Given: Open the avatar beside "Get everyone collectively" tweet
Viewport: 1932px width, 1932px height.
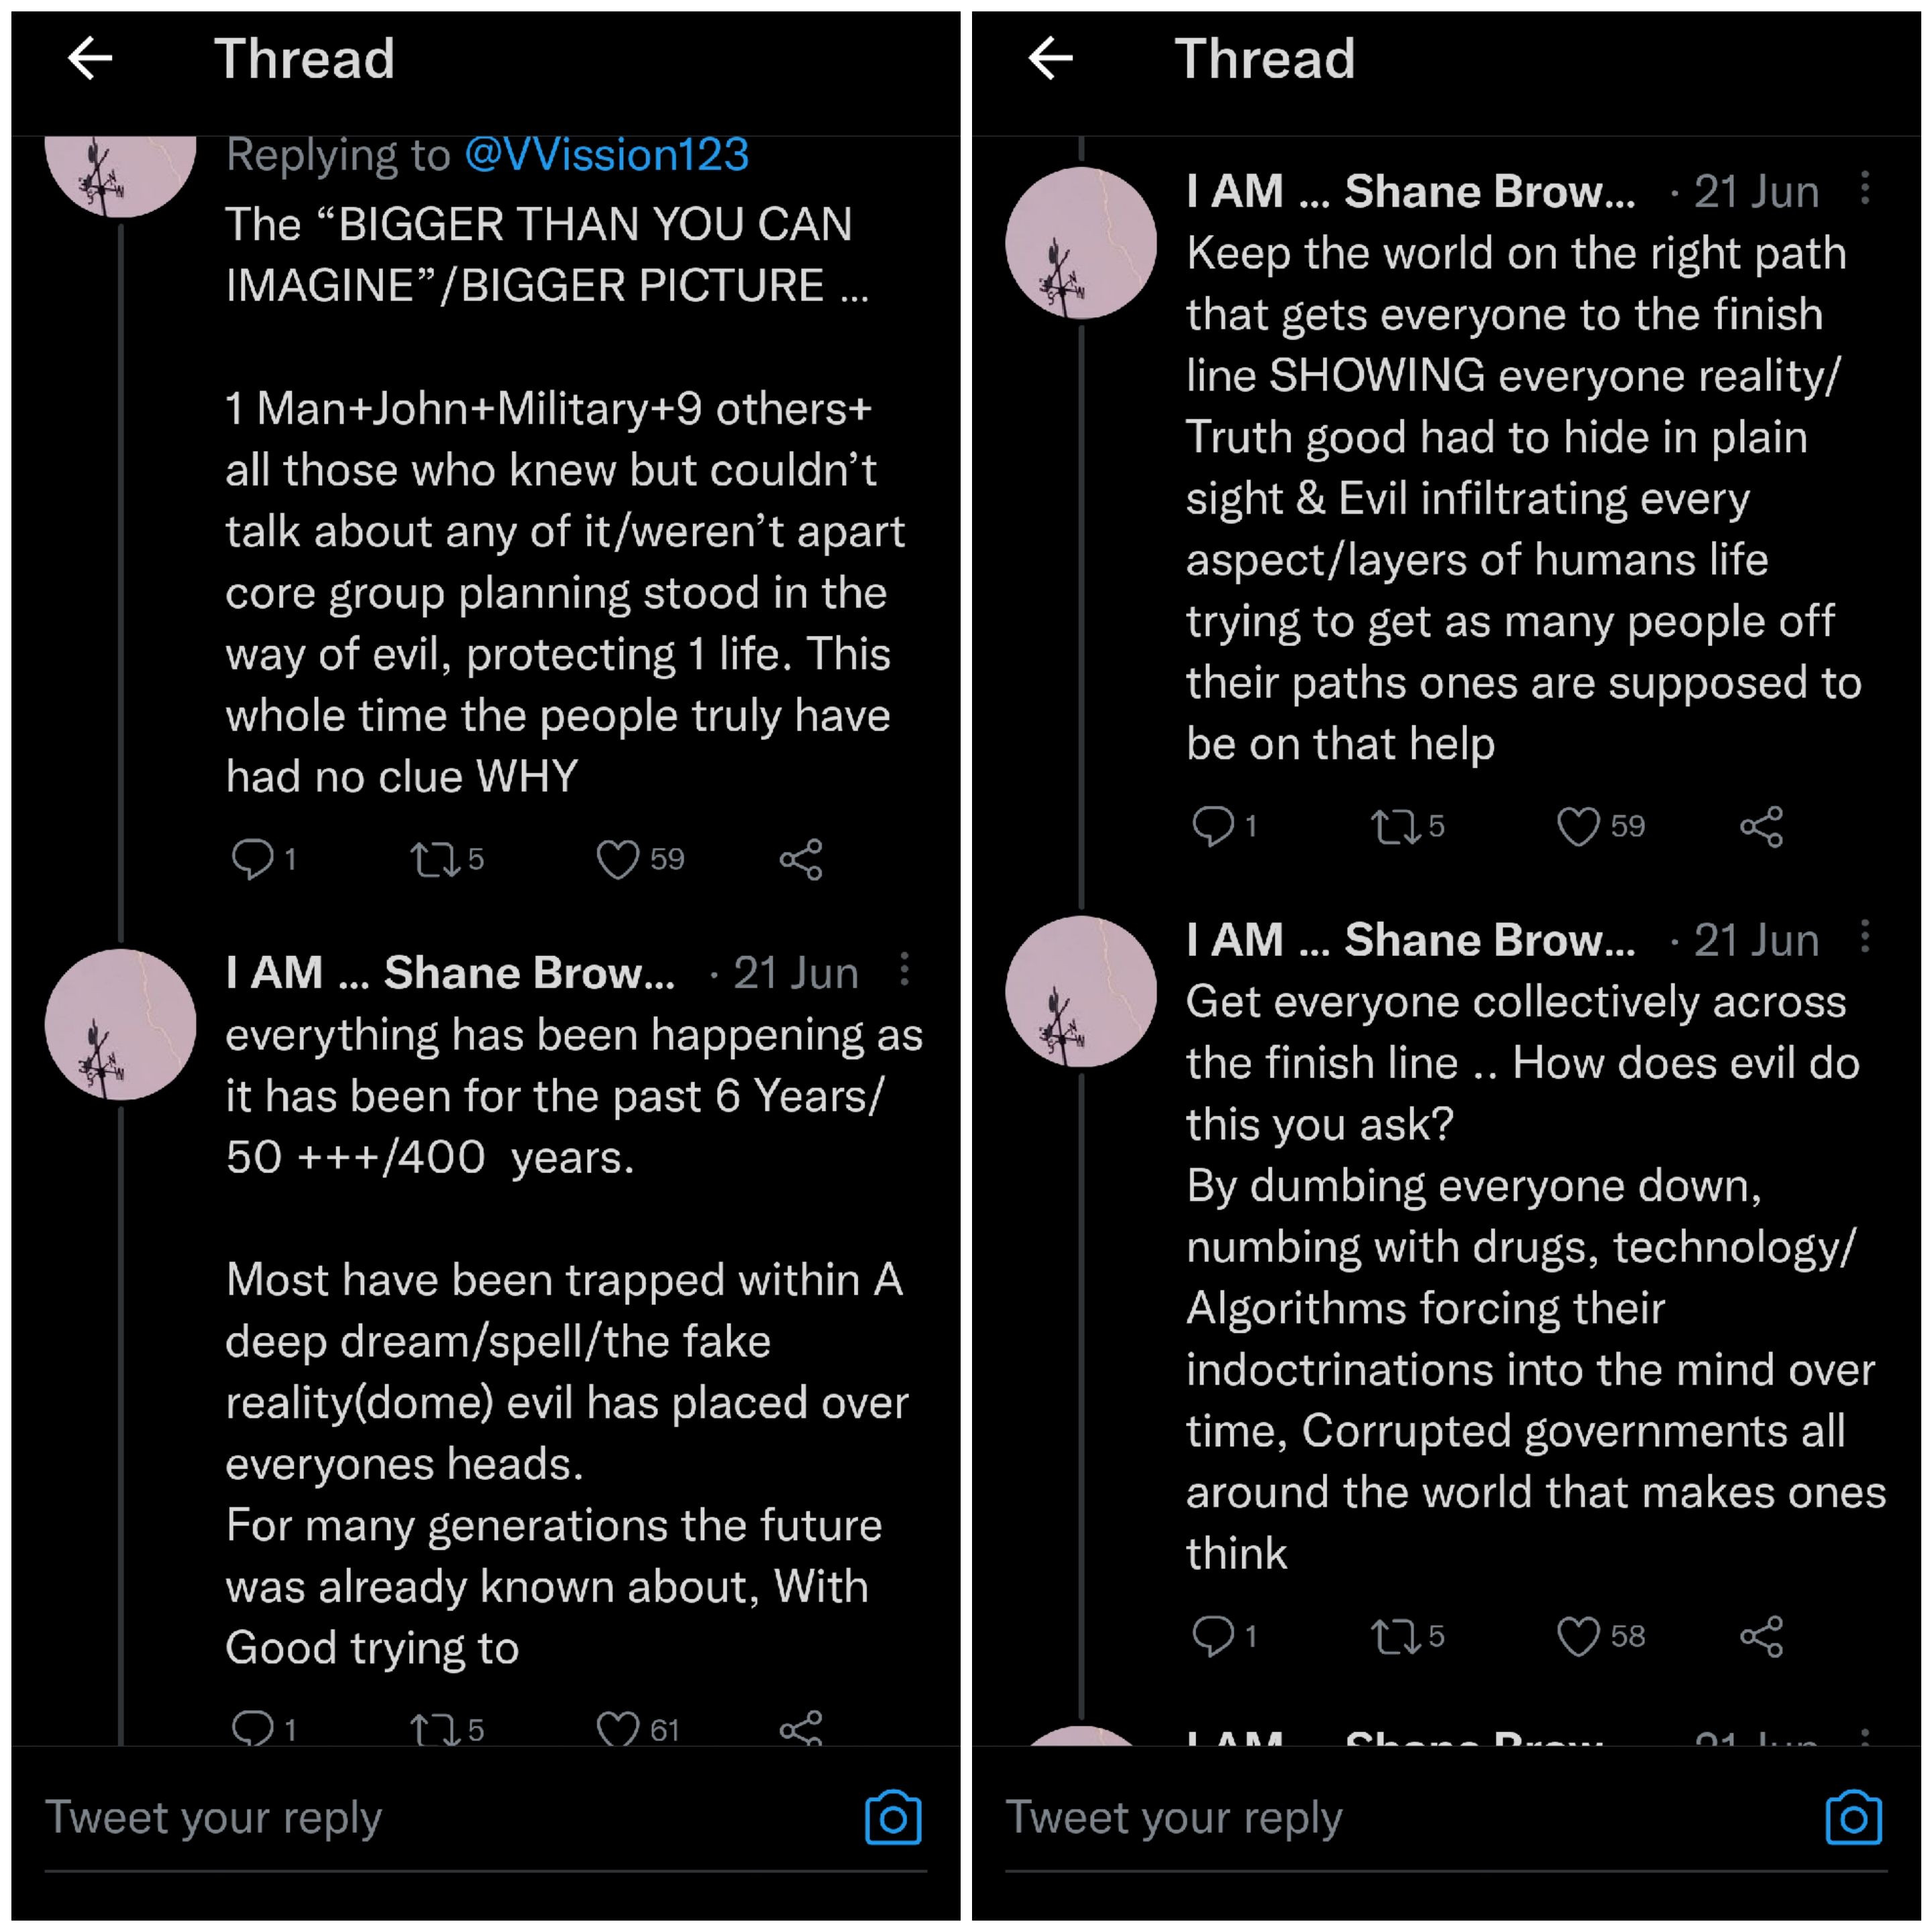Looking at the screenshot, I should coord(1081,991).
